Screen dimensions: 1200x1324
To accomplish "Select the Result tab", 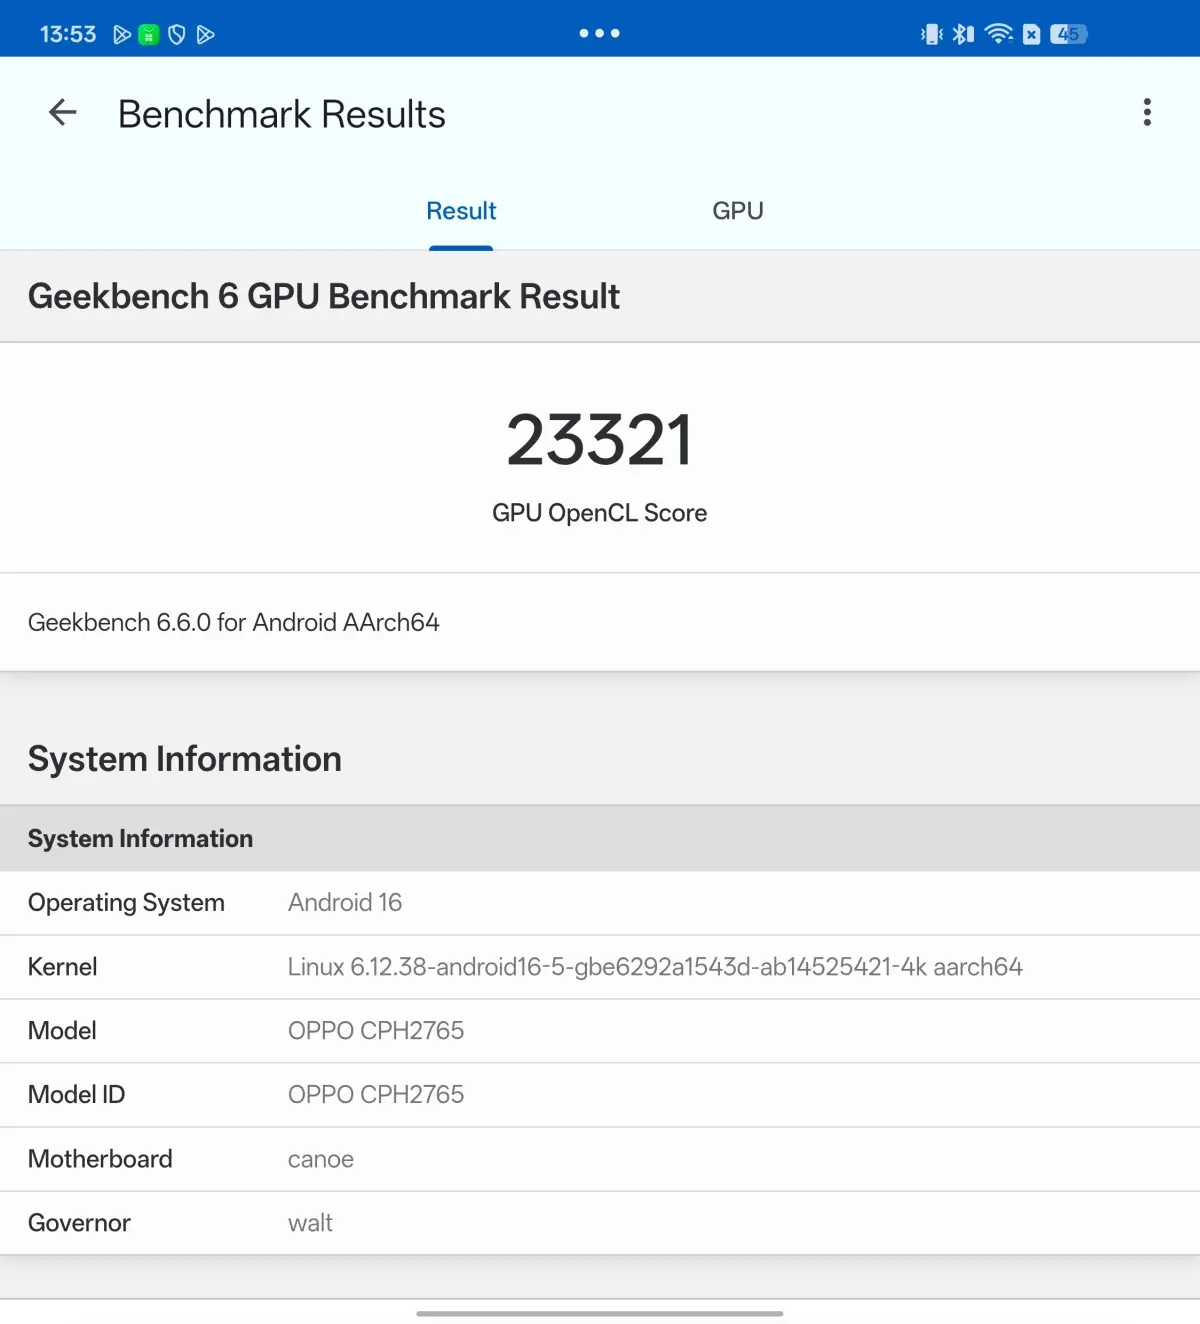I will click(461, 211).
